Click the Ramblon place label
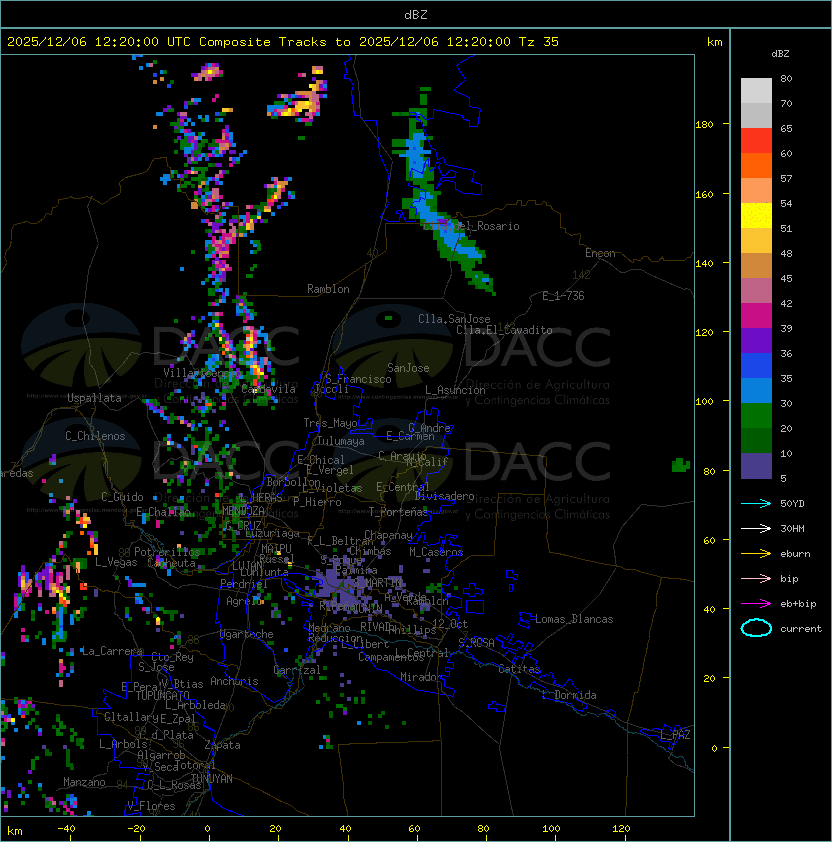The width and height of the screenshot is (832, 842). pyautogui.click(x=328, y=289)
